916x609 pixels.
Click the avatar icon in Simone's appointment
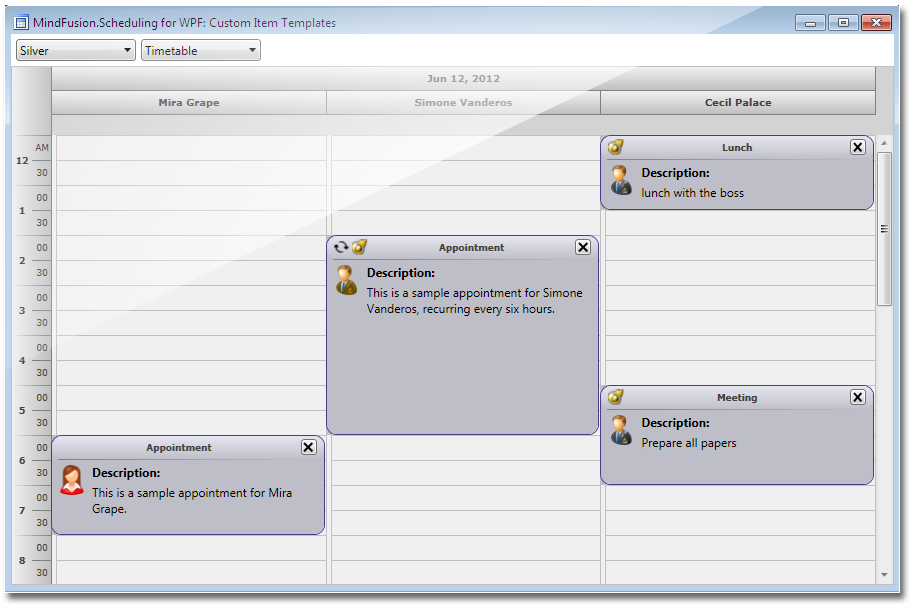pyautogui.click(x=346, y=280)
